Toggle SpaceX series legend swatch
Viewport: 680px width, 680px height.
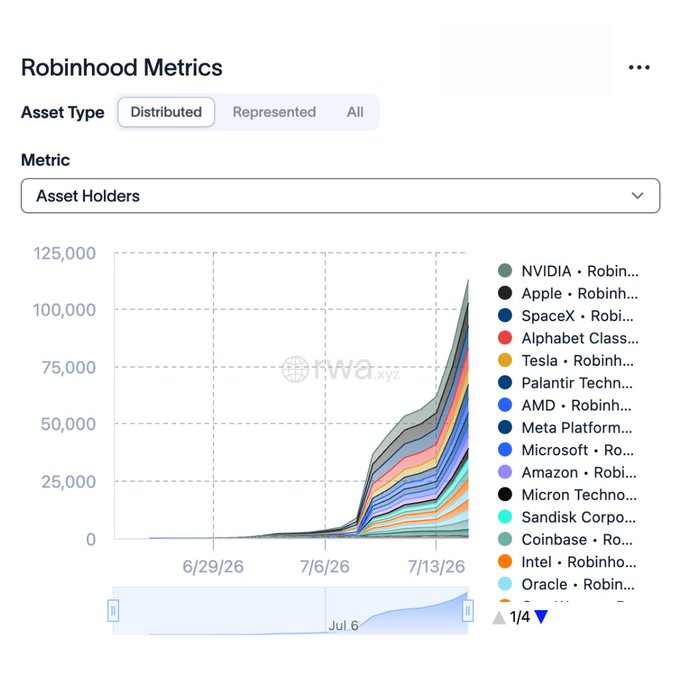[505, 315]
